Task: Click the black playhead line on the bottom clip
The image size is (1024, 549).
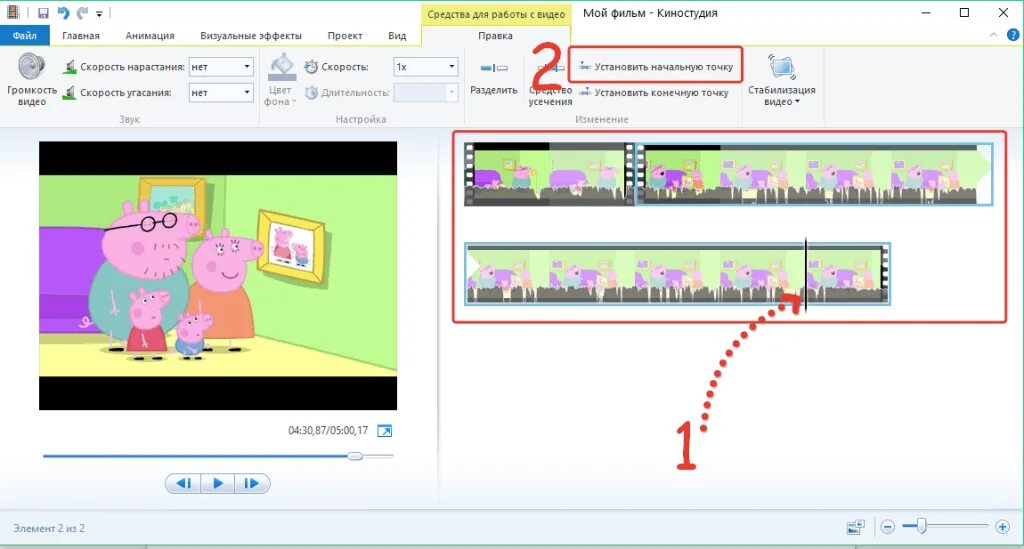Action: 806,274
